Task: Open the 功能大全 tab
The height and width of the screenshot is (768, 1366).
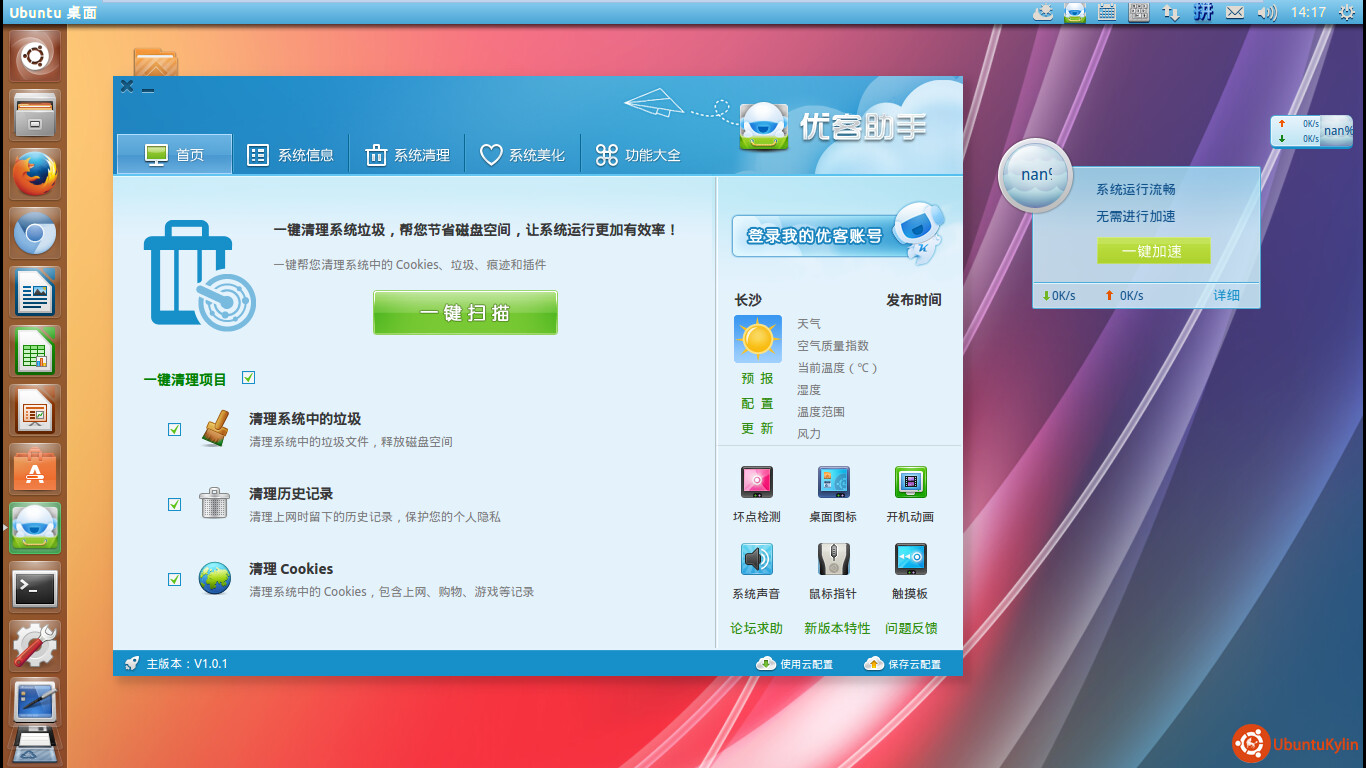Action: [x=637, y=155]
